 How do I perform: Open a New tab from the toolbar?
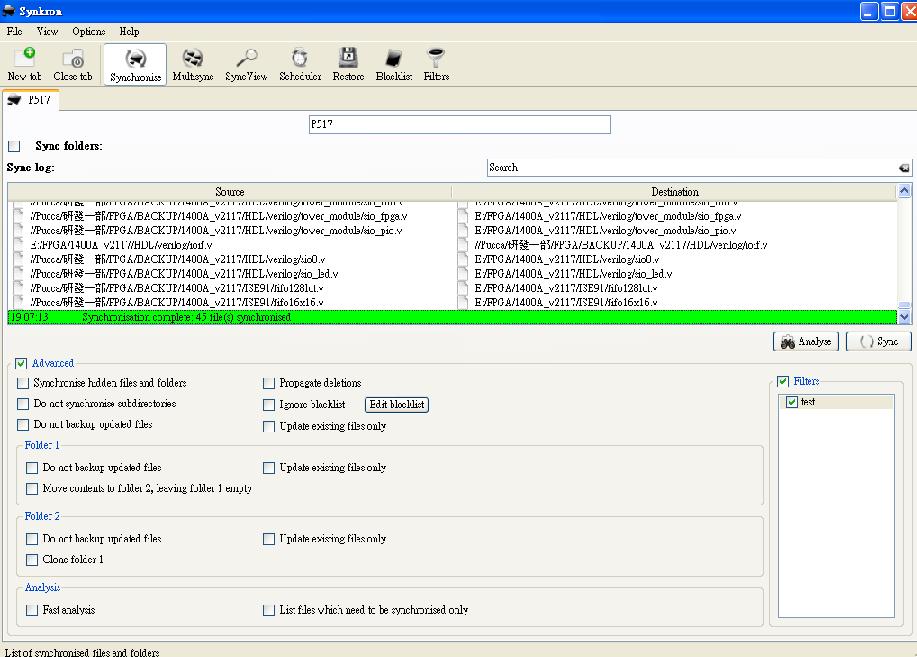click(25, 64)
